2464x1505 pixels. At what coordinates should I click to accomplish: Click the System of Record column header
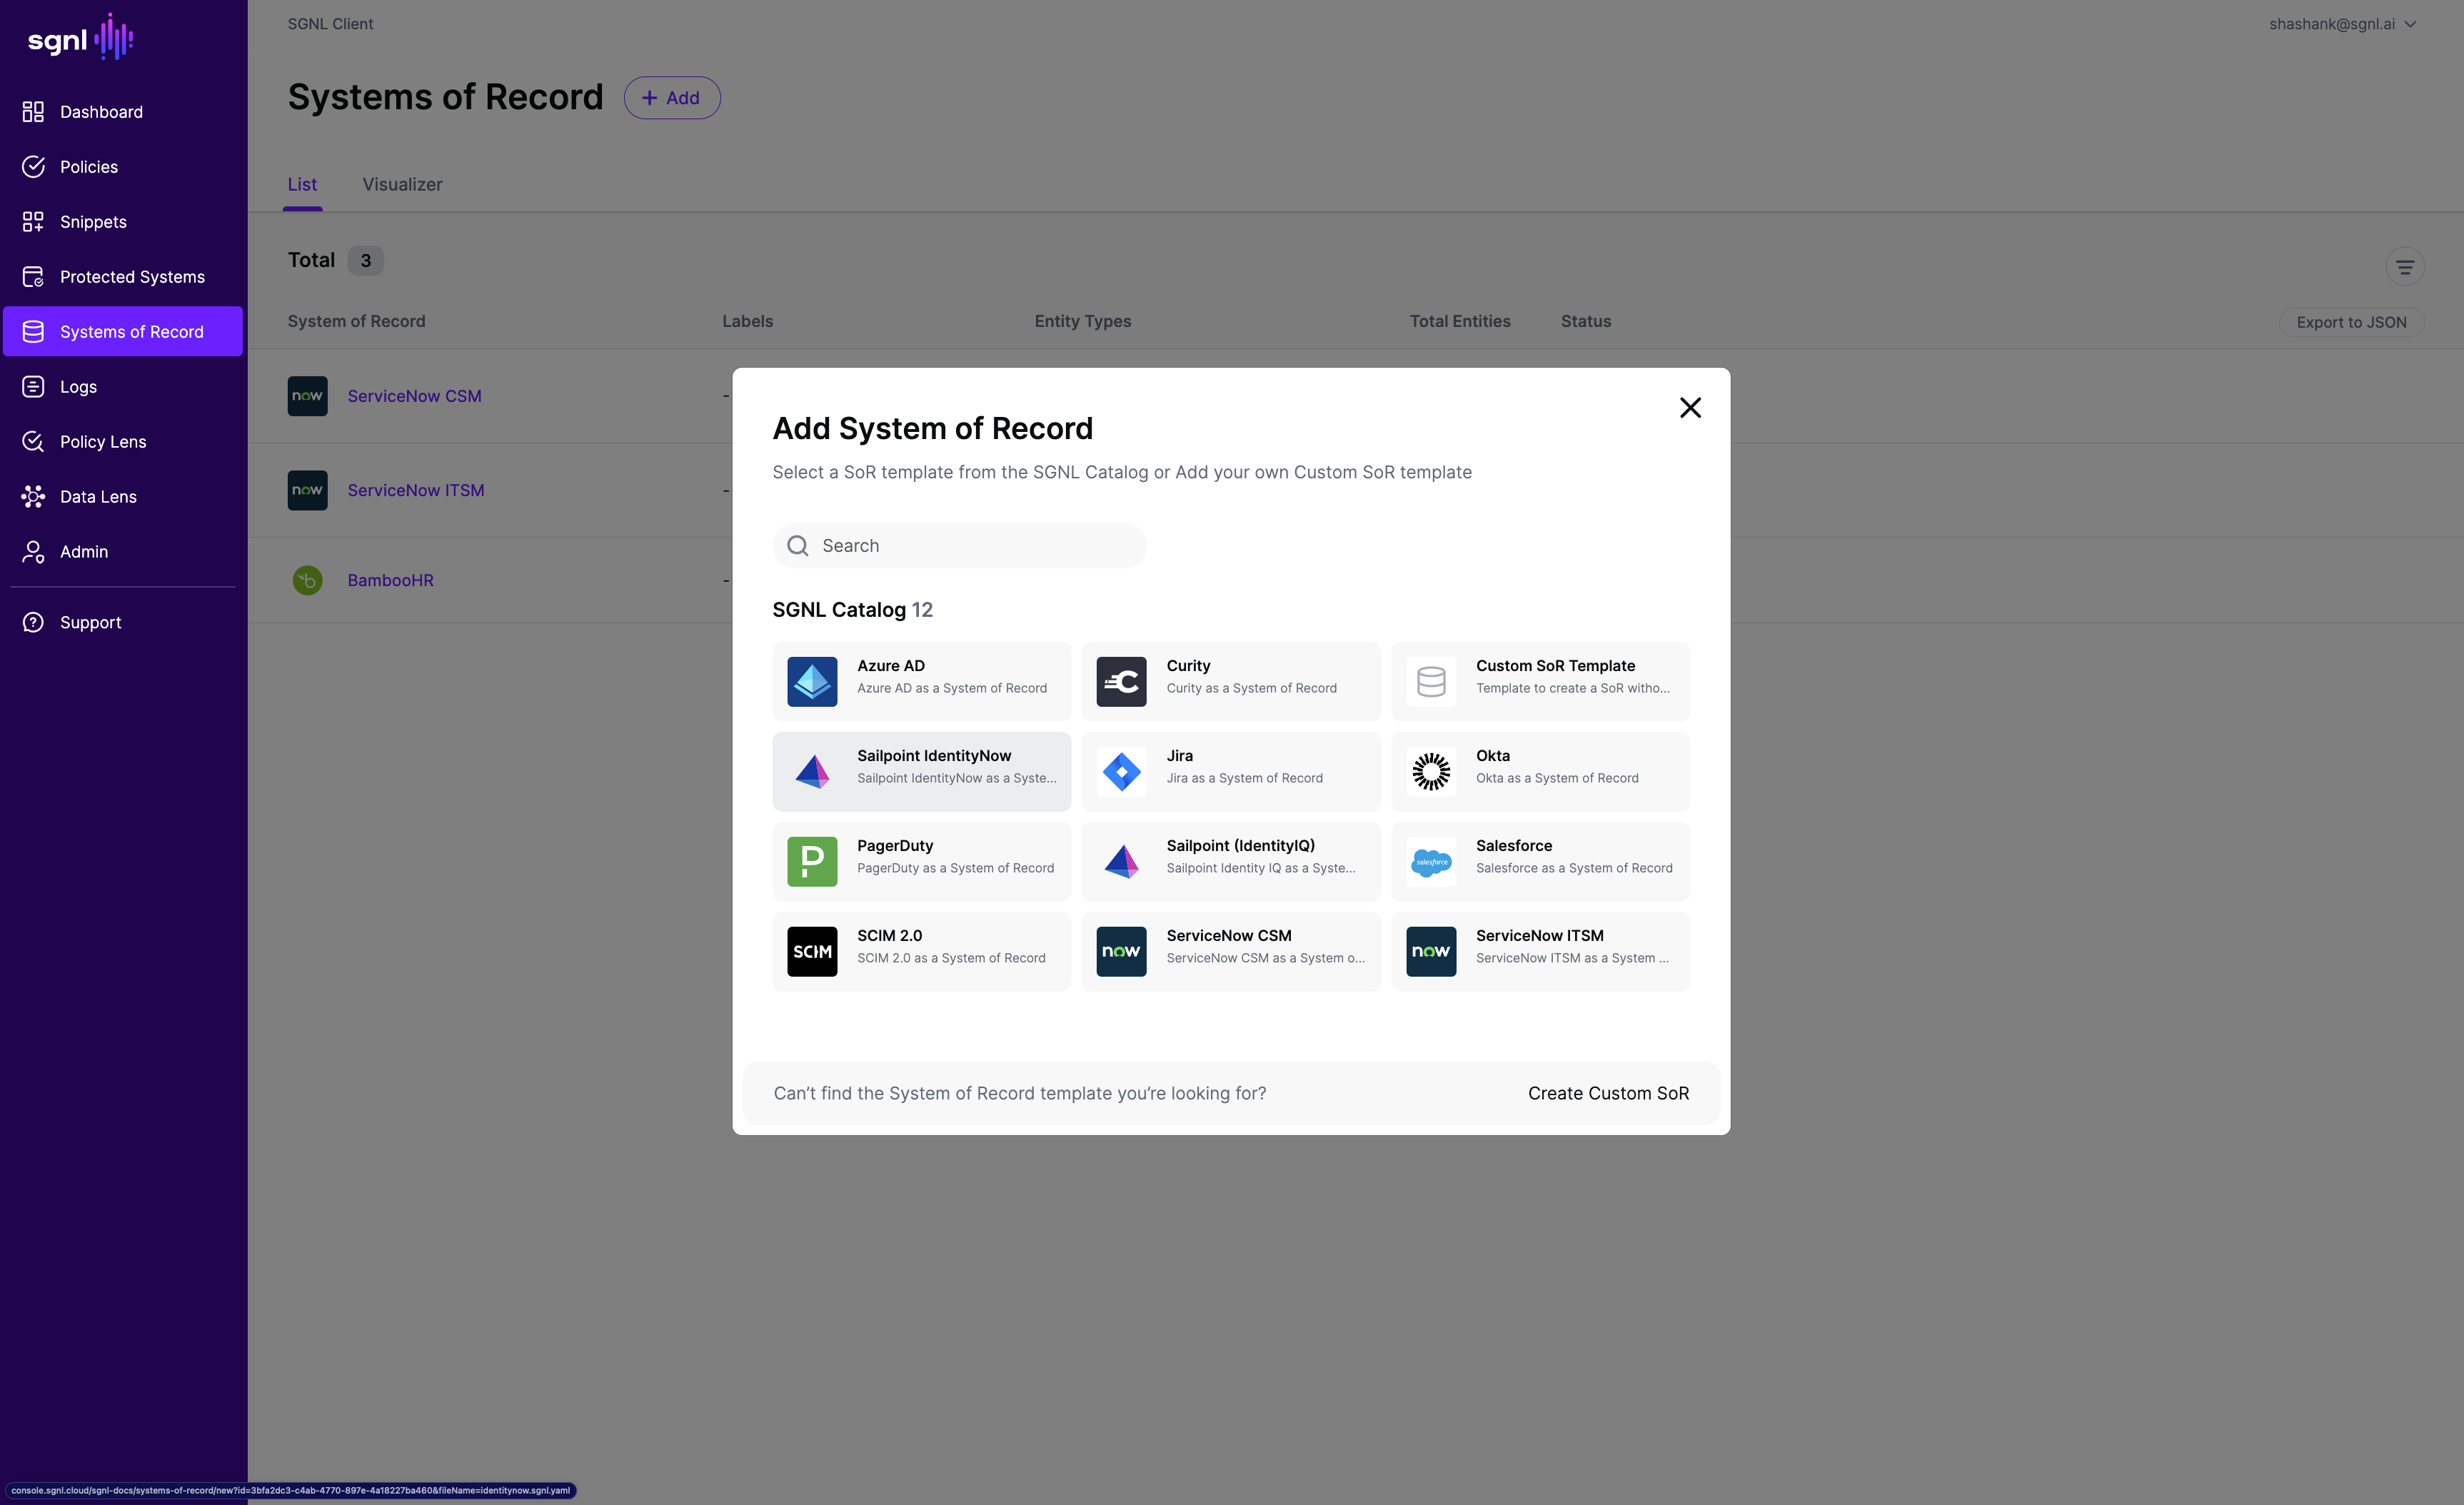click(357, 321)
